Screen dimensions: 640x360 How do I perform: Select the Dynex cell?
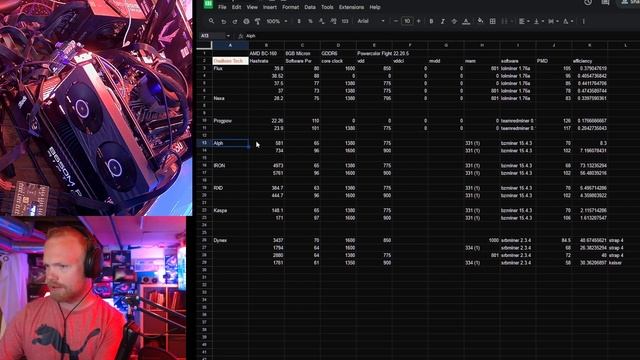[x=230, y=240]
